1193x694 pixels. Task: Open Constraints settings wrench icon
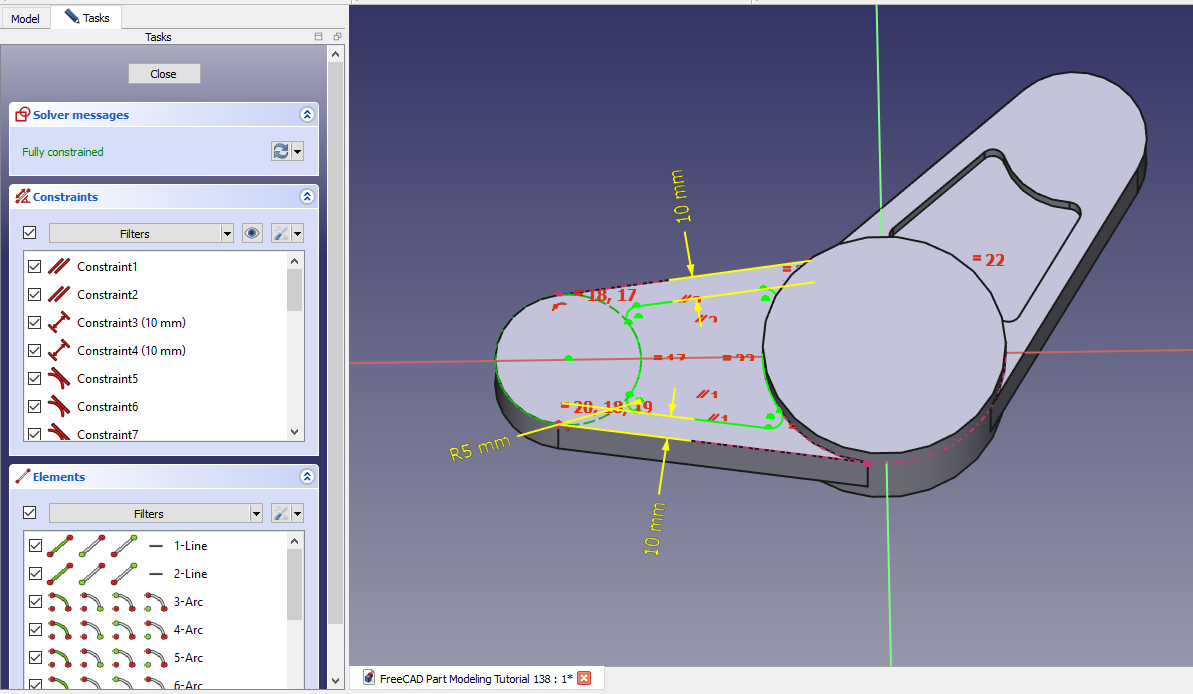pos(282,233)
